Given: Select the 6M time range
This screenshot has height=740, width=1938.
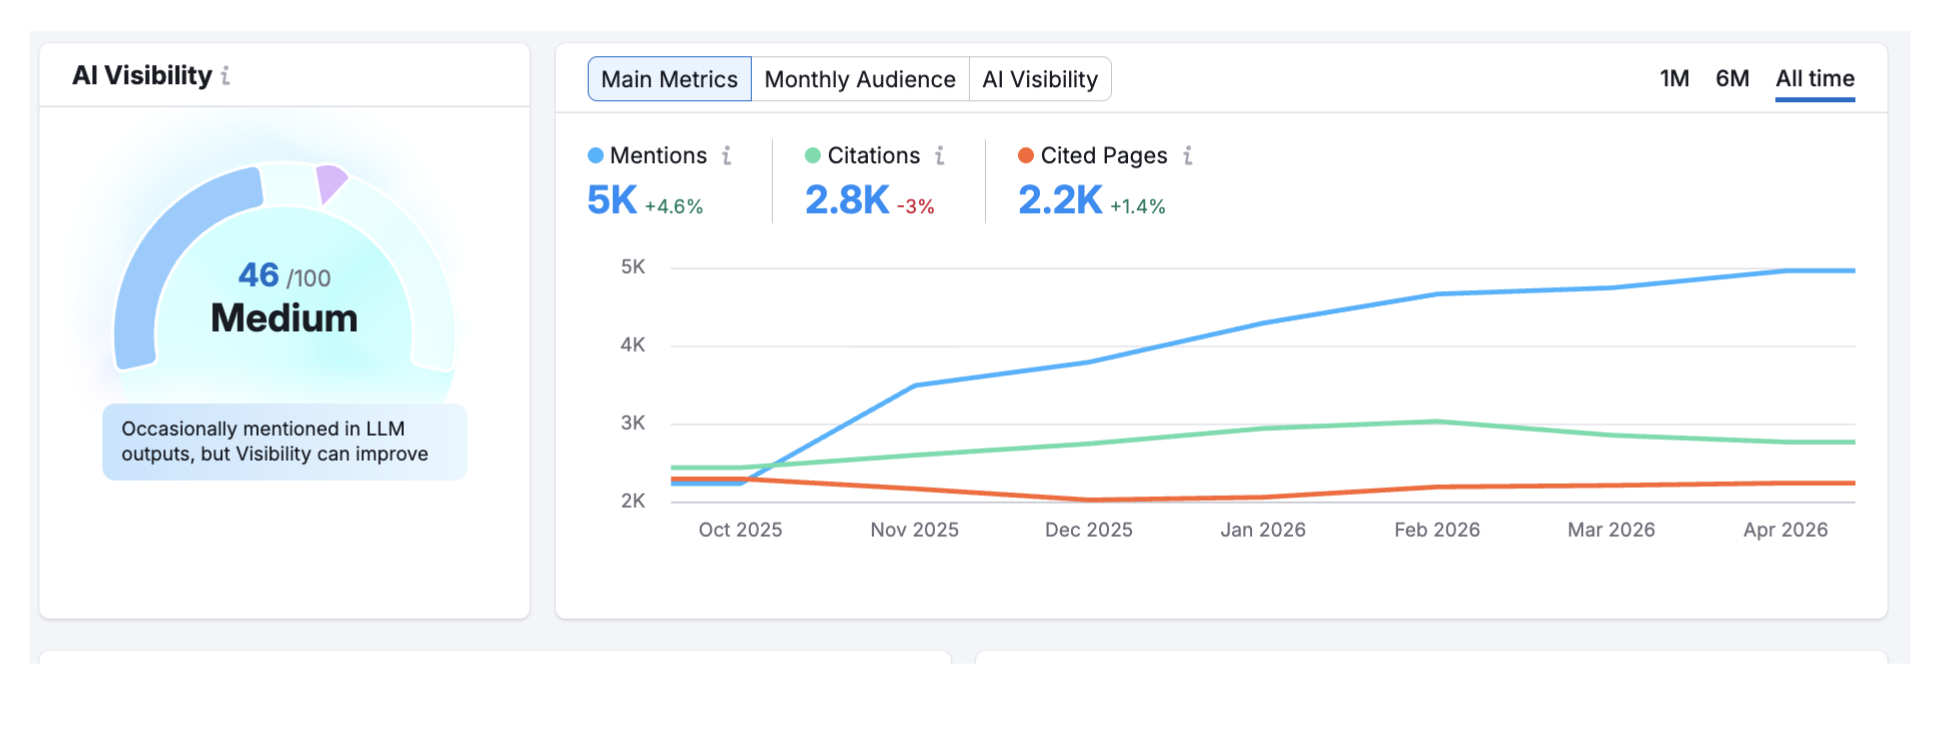Looking at the screenshot, I should (1733, 79).
